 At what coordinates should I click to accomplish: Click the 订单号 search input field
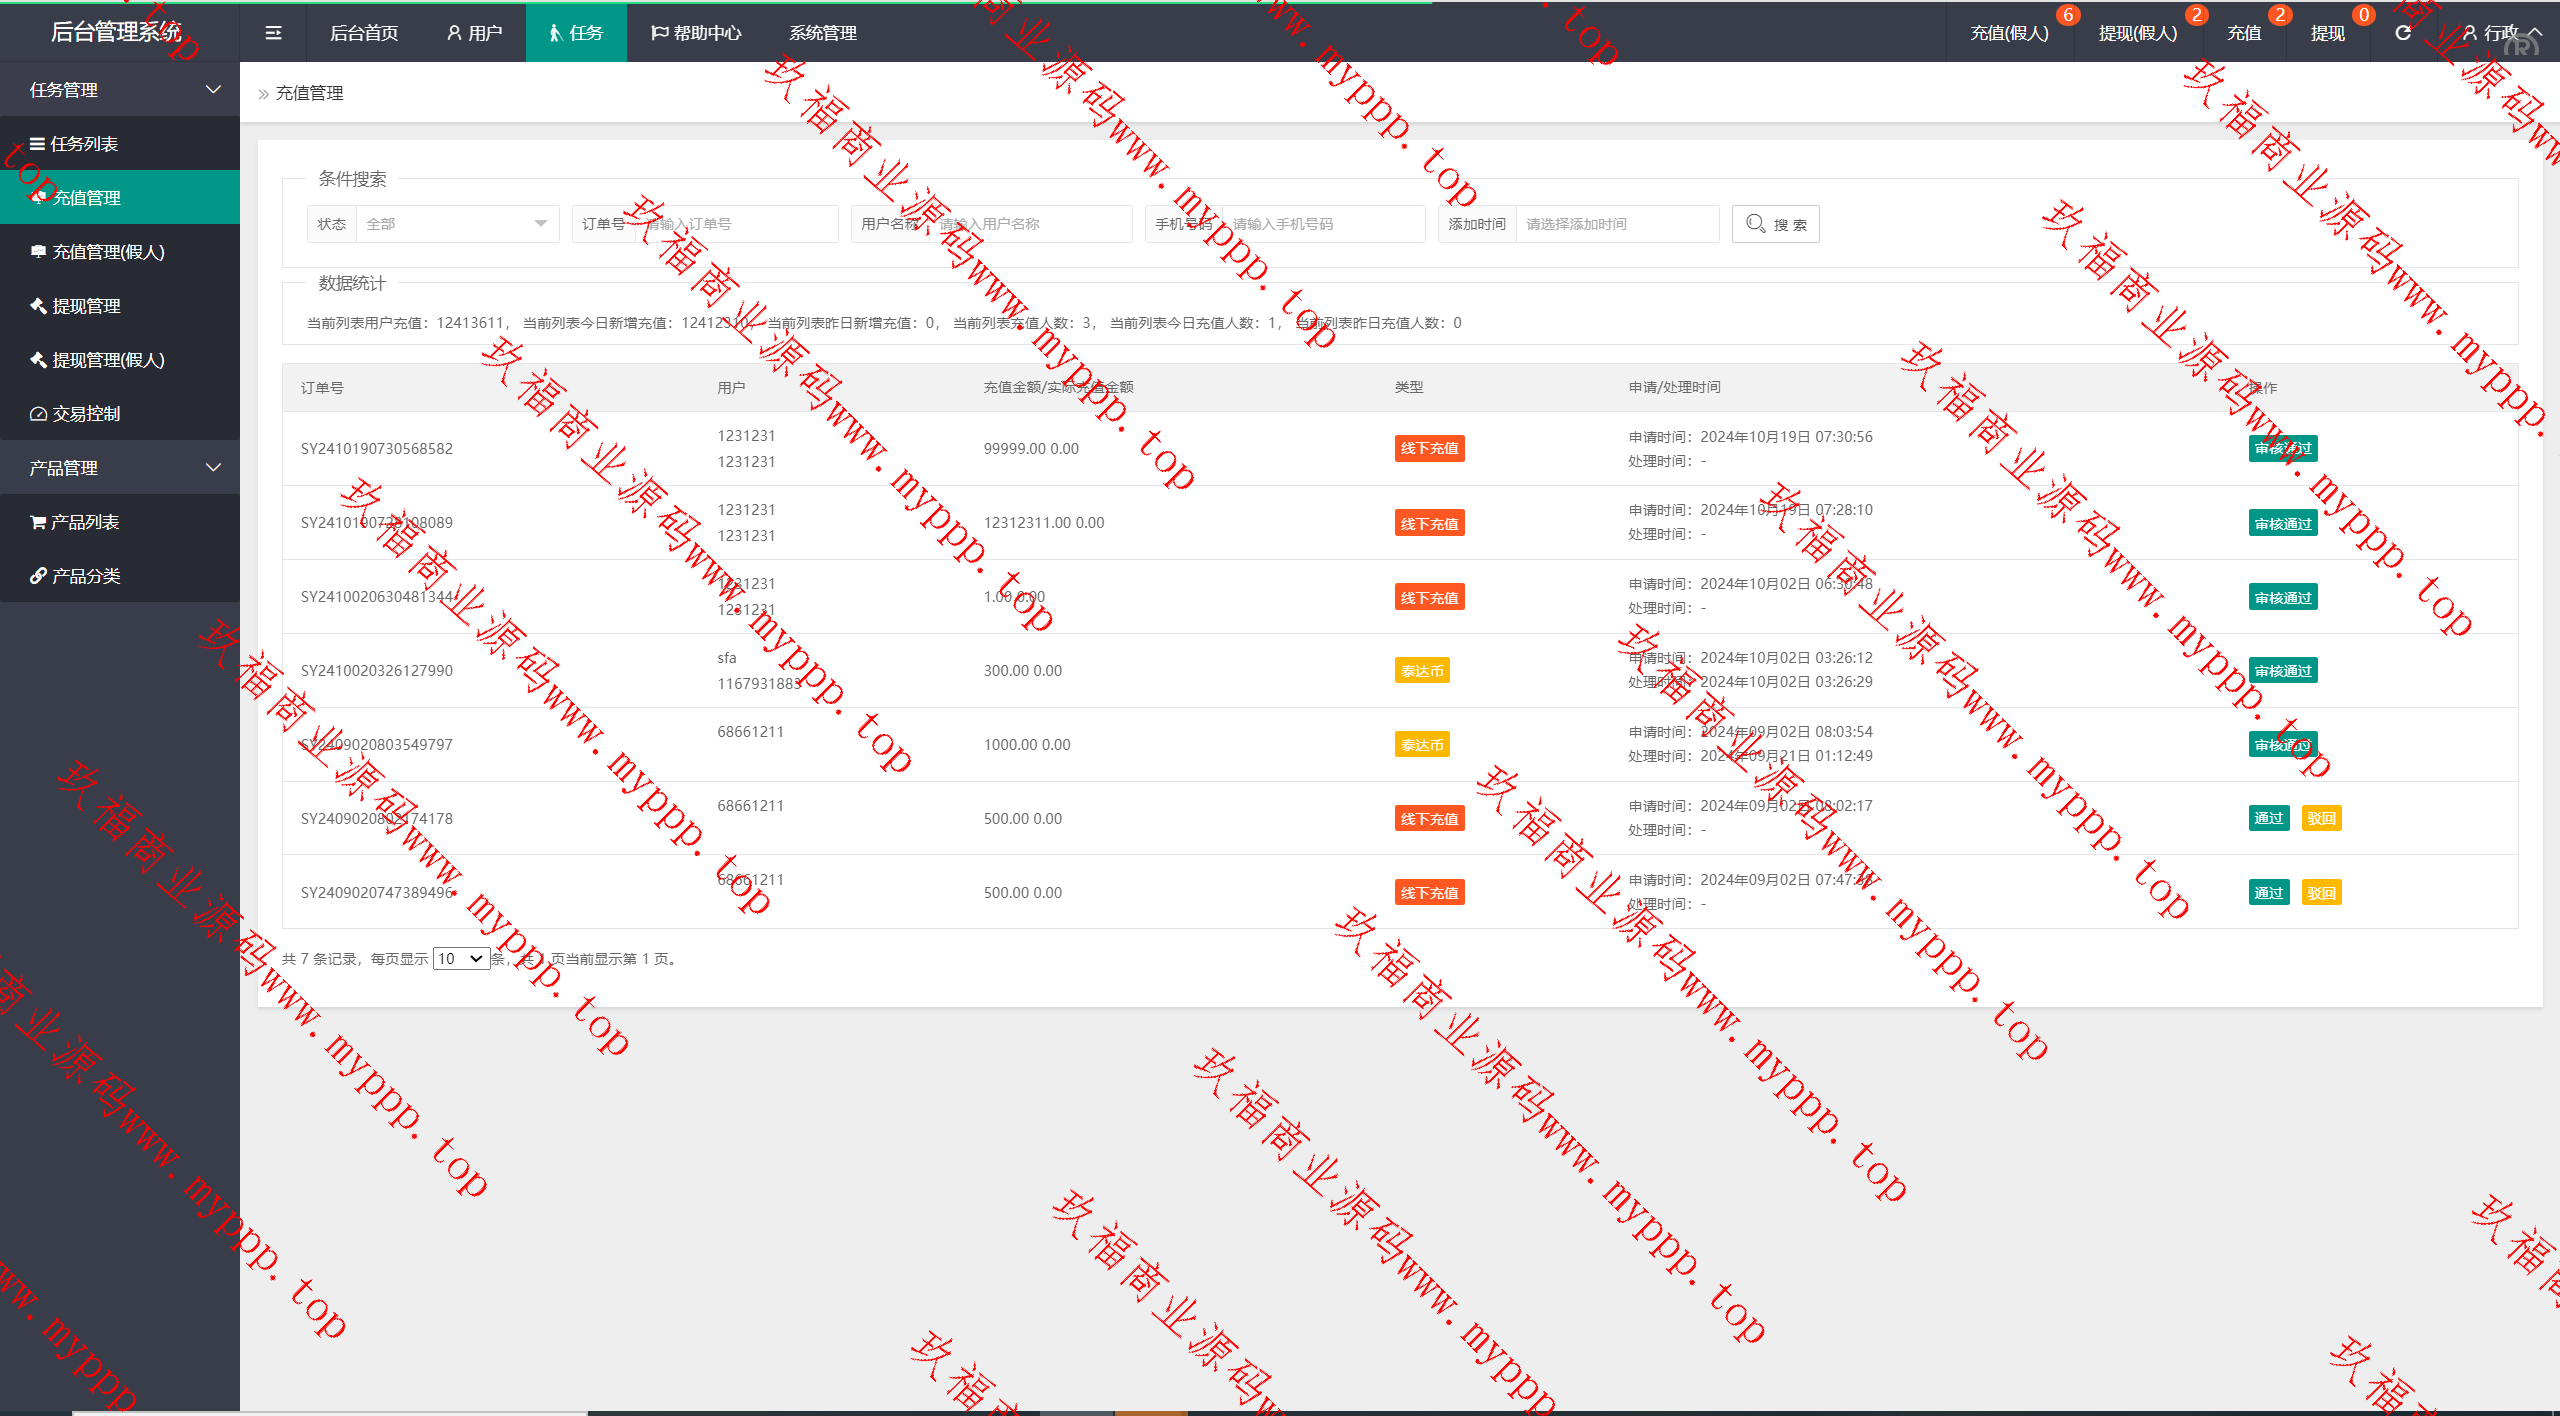click(x=735, y=224)
